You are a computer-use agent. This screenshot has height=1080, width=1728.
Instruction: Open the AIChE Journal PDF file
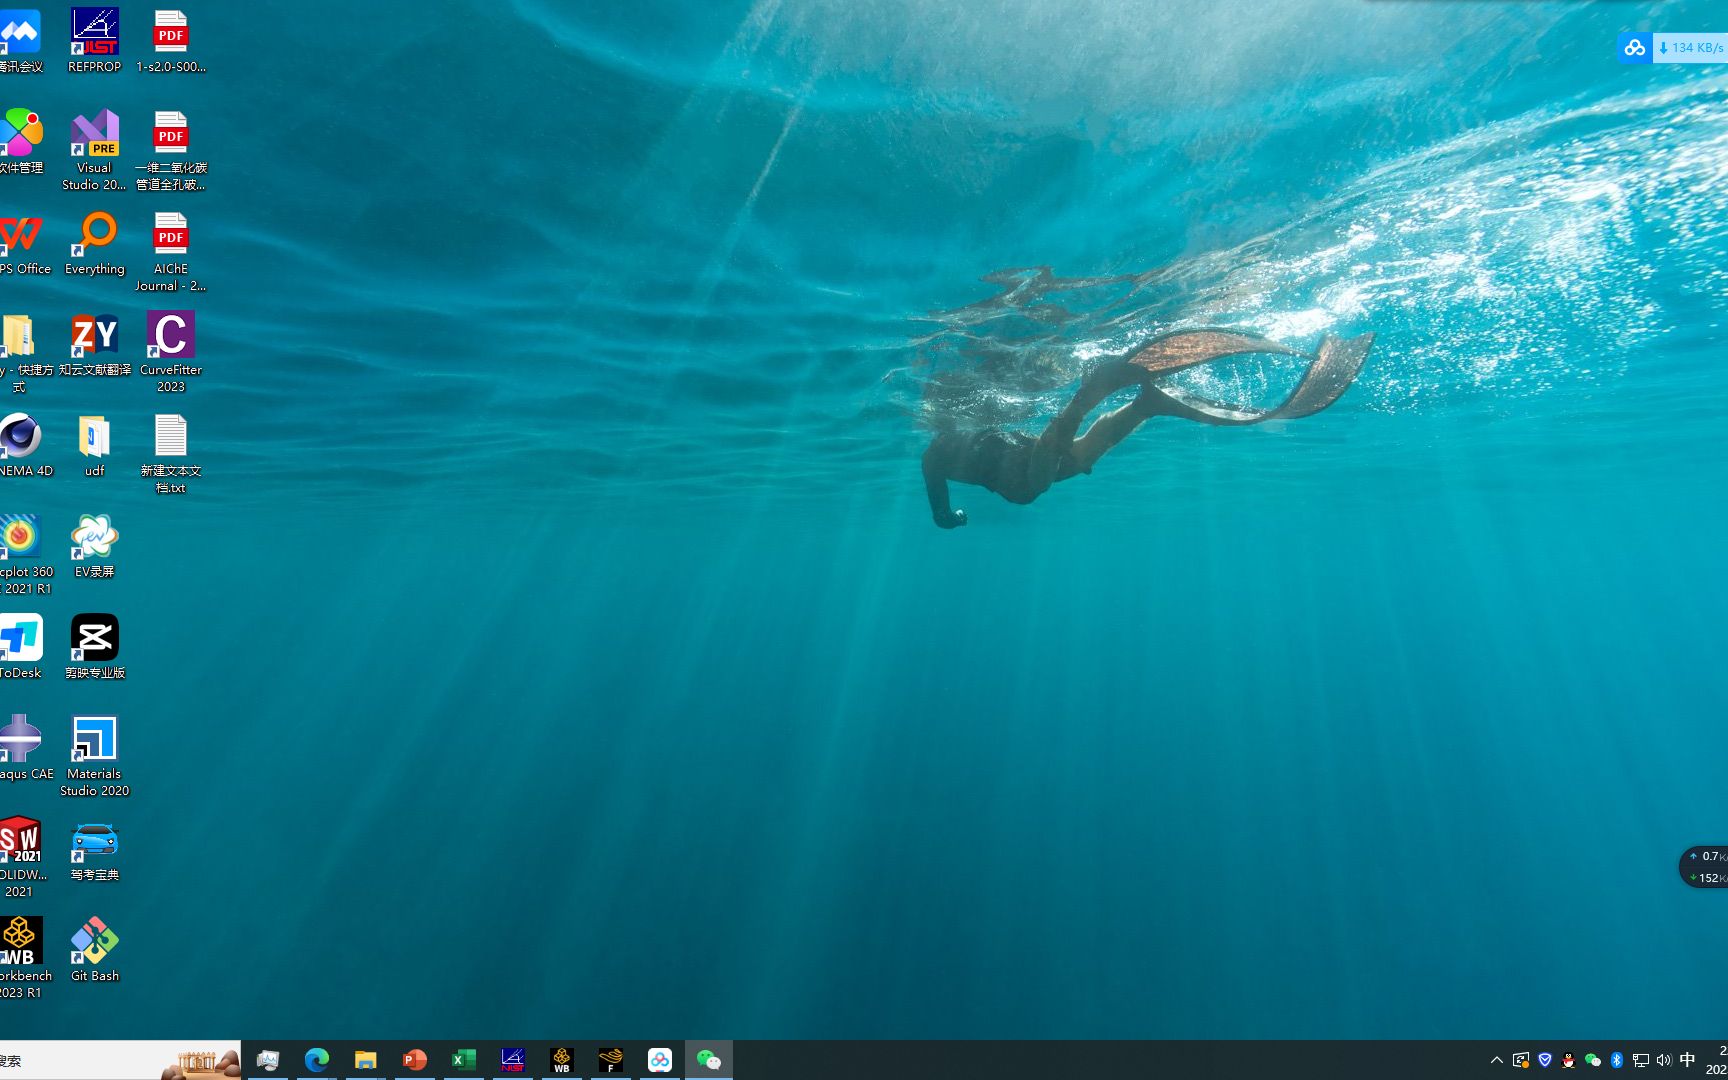(x=171, y=251)
